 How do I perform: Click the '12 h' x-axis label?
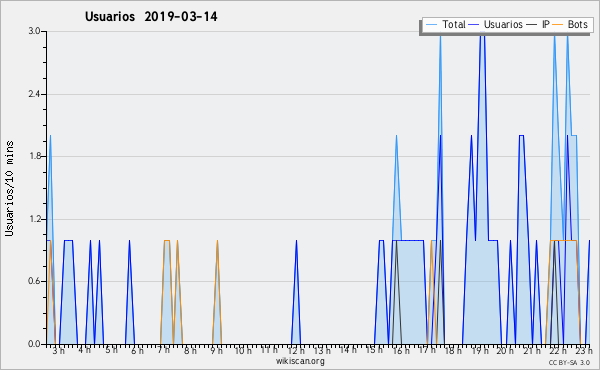(296, 351)
